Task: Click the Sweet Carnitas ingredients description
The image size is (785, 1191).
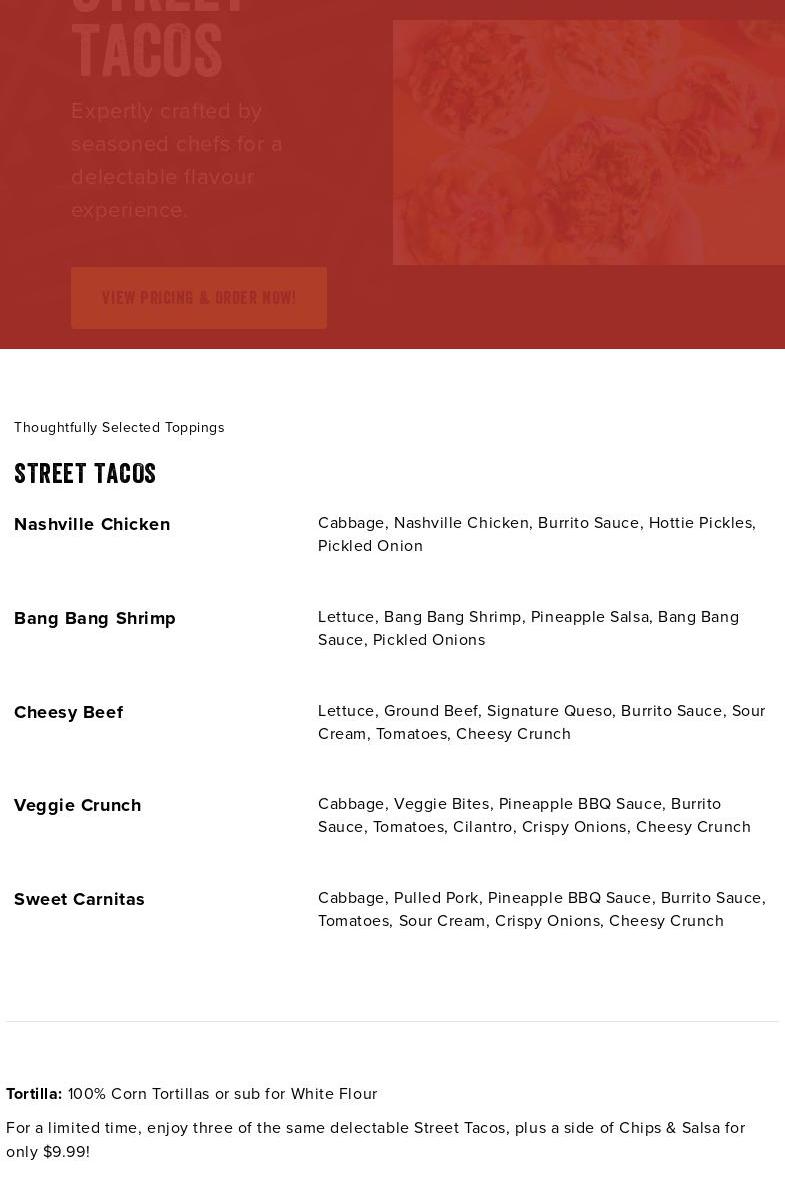Action: point(541,909)
